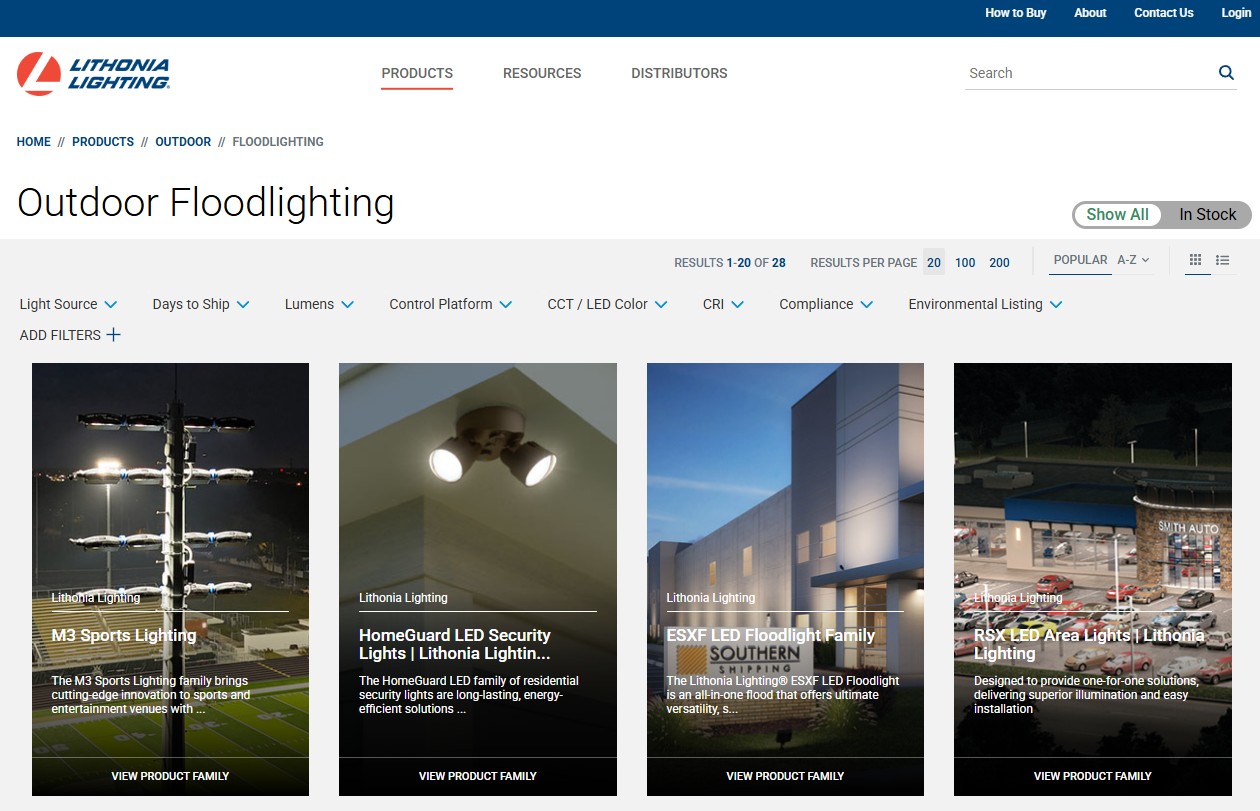Open the A-Z sort dropdown

[1133, 260]
